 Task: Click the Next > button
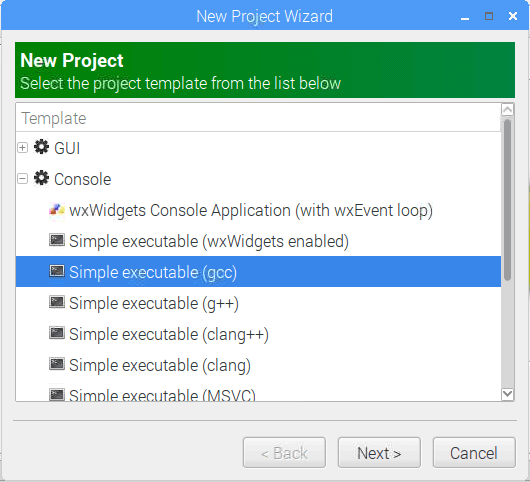click(379, 453)
